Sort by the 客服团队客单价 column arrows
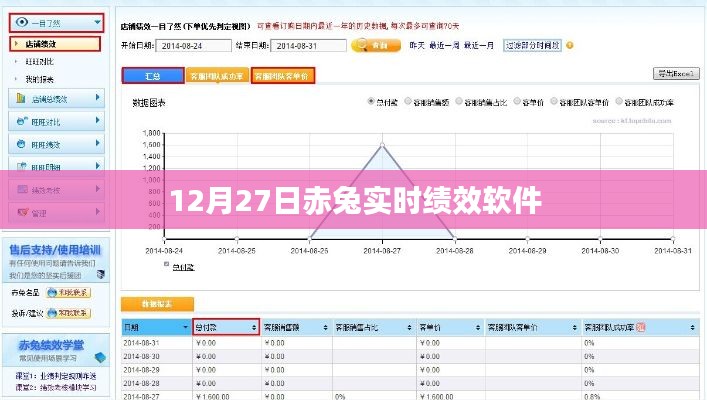Viewport: 707px width, 400px height. click(x=574, y=327)
